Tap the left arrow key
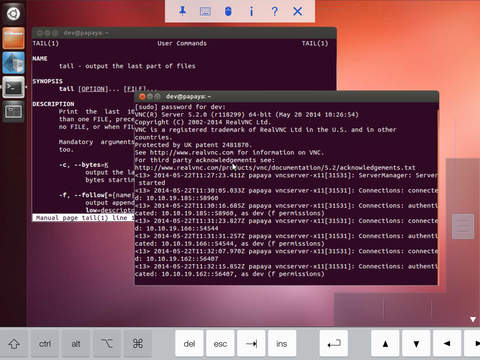 pos(447,344)
